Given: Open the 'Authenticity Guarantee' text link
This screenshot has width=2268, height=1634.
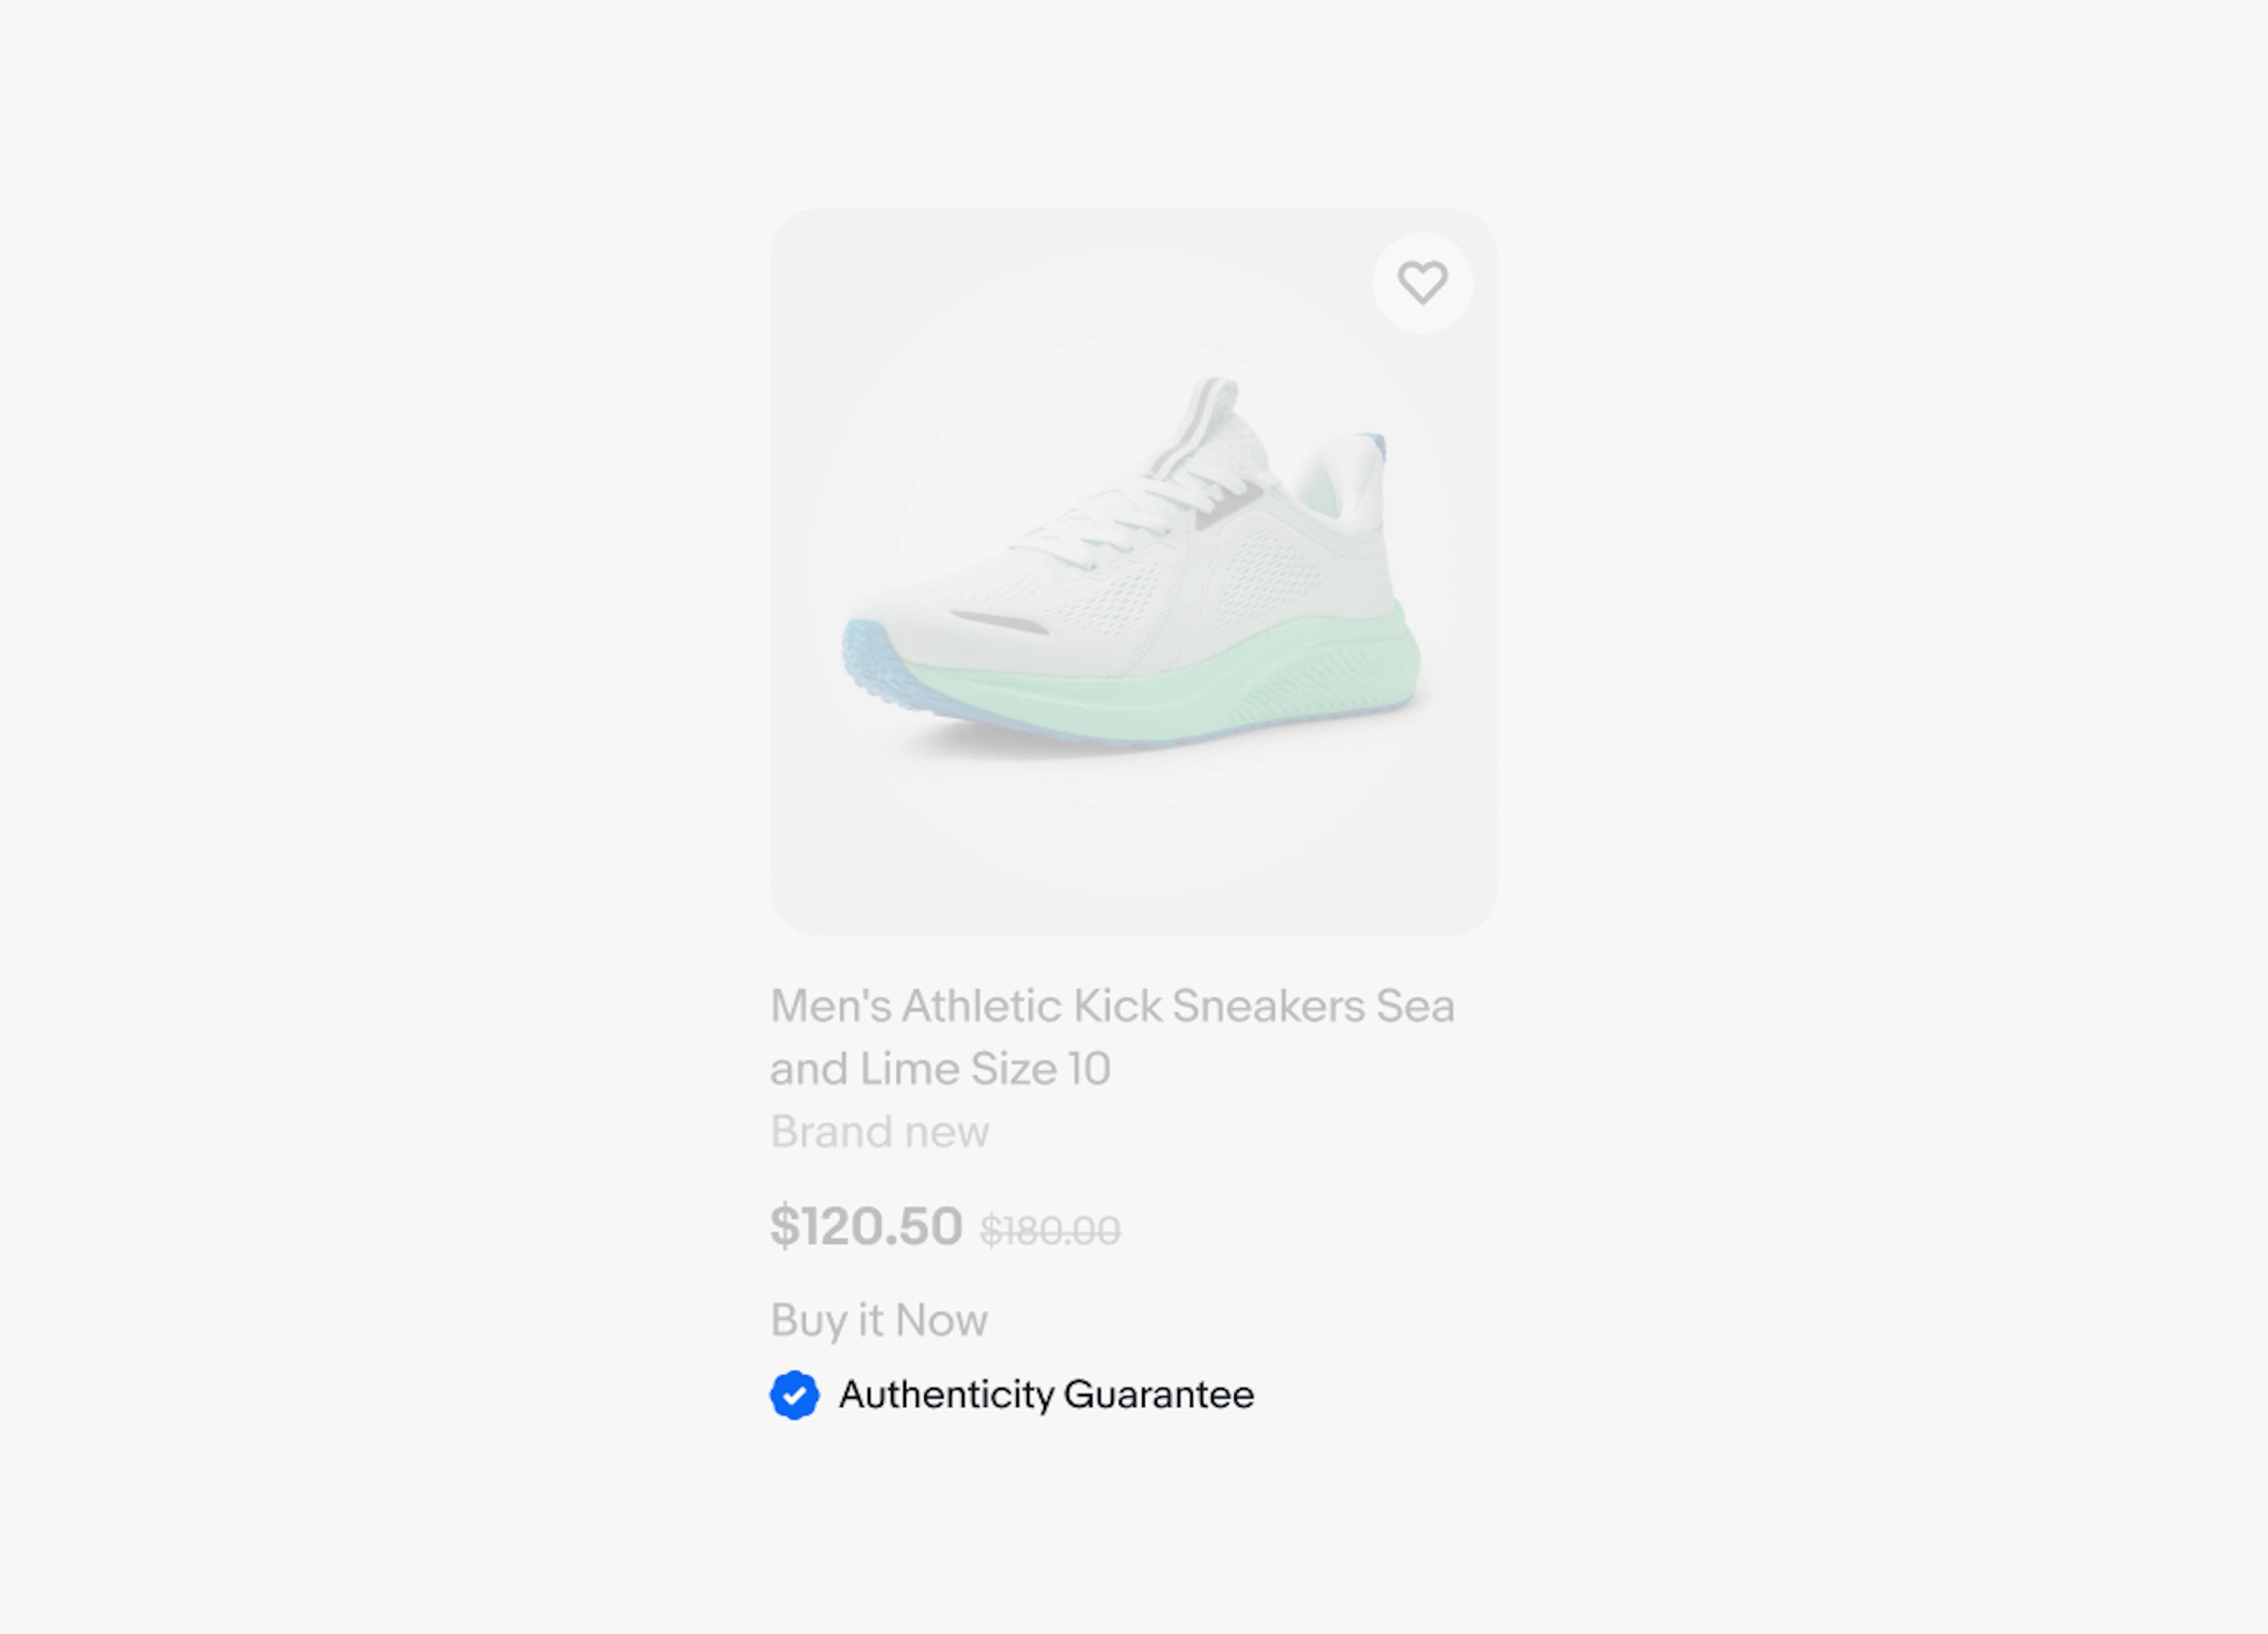Looking at the screenshot, I should (x=1046, y=1394).
